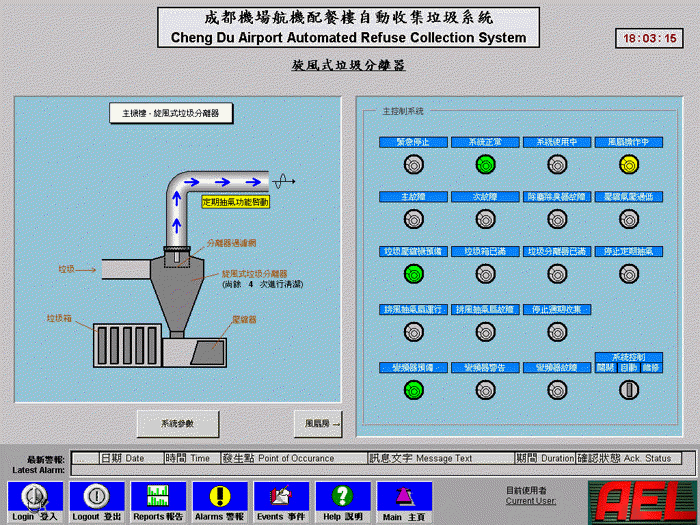Toggle the 緊急停止 emergency stop indicator
Image resolution: width=700 pixels, height=525 pixels.
click(x=413, y=164)
